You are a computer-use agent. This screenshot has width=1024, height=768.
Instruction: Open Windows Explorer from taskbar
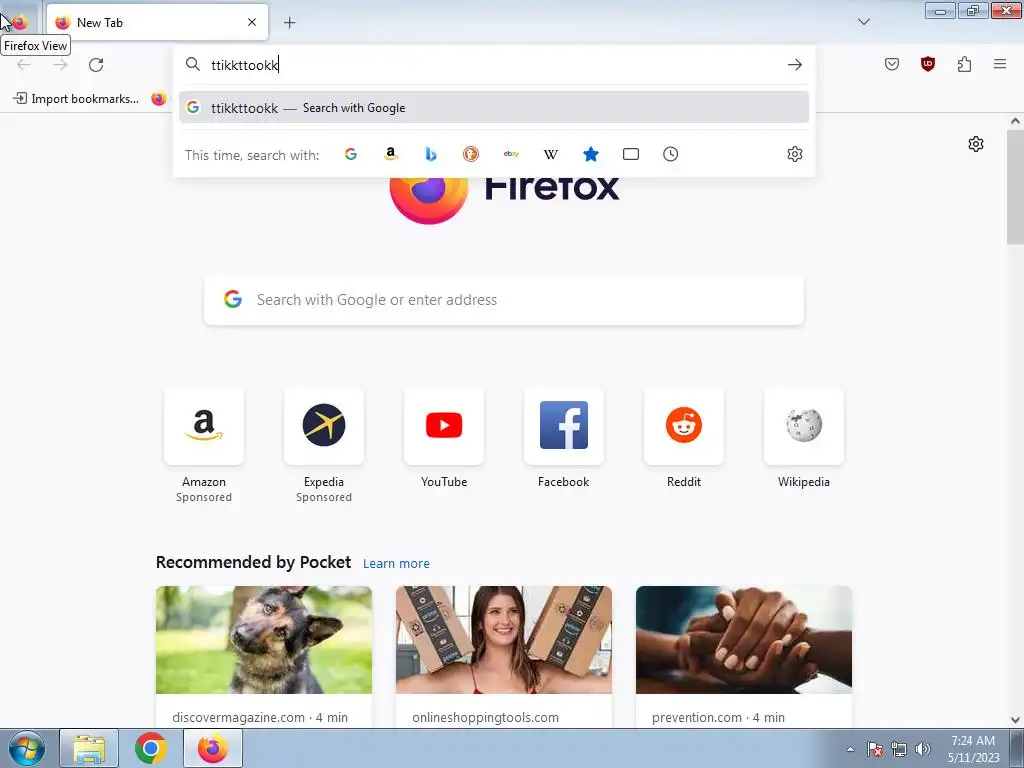[x=89, y=748]
